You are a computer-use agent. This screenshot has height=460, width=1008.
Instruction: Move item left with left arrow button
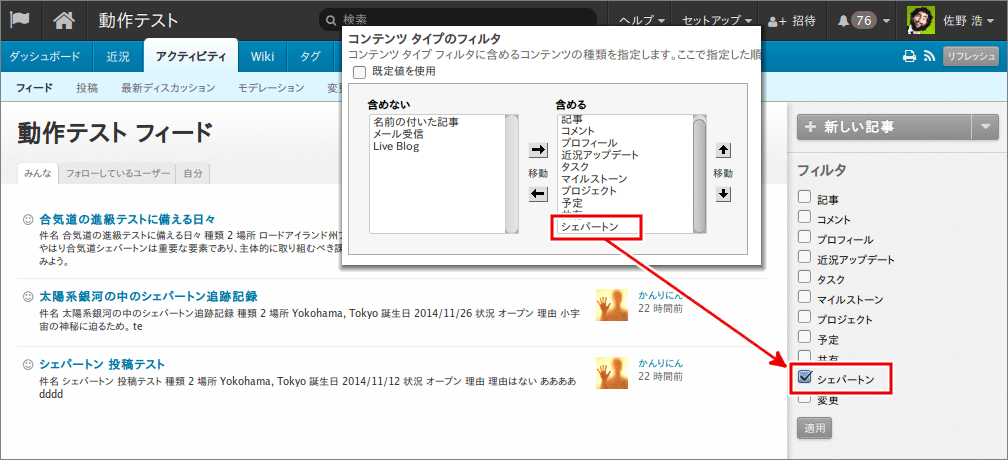click(538, 194)
